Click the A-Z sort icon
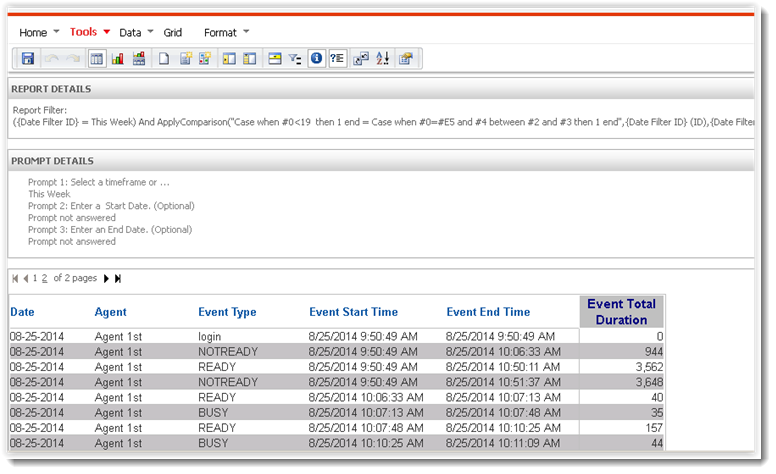The height and width of the screenshot is (474, 776). point(382,59)
